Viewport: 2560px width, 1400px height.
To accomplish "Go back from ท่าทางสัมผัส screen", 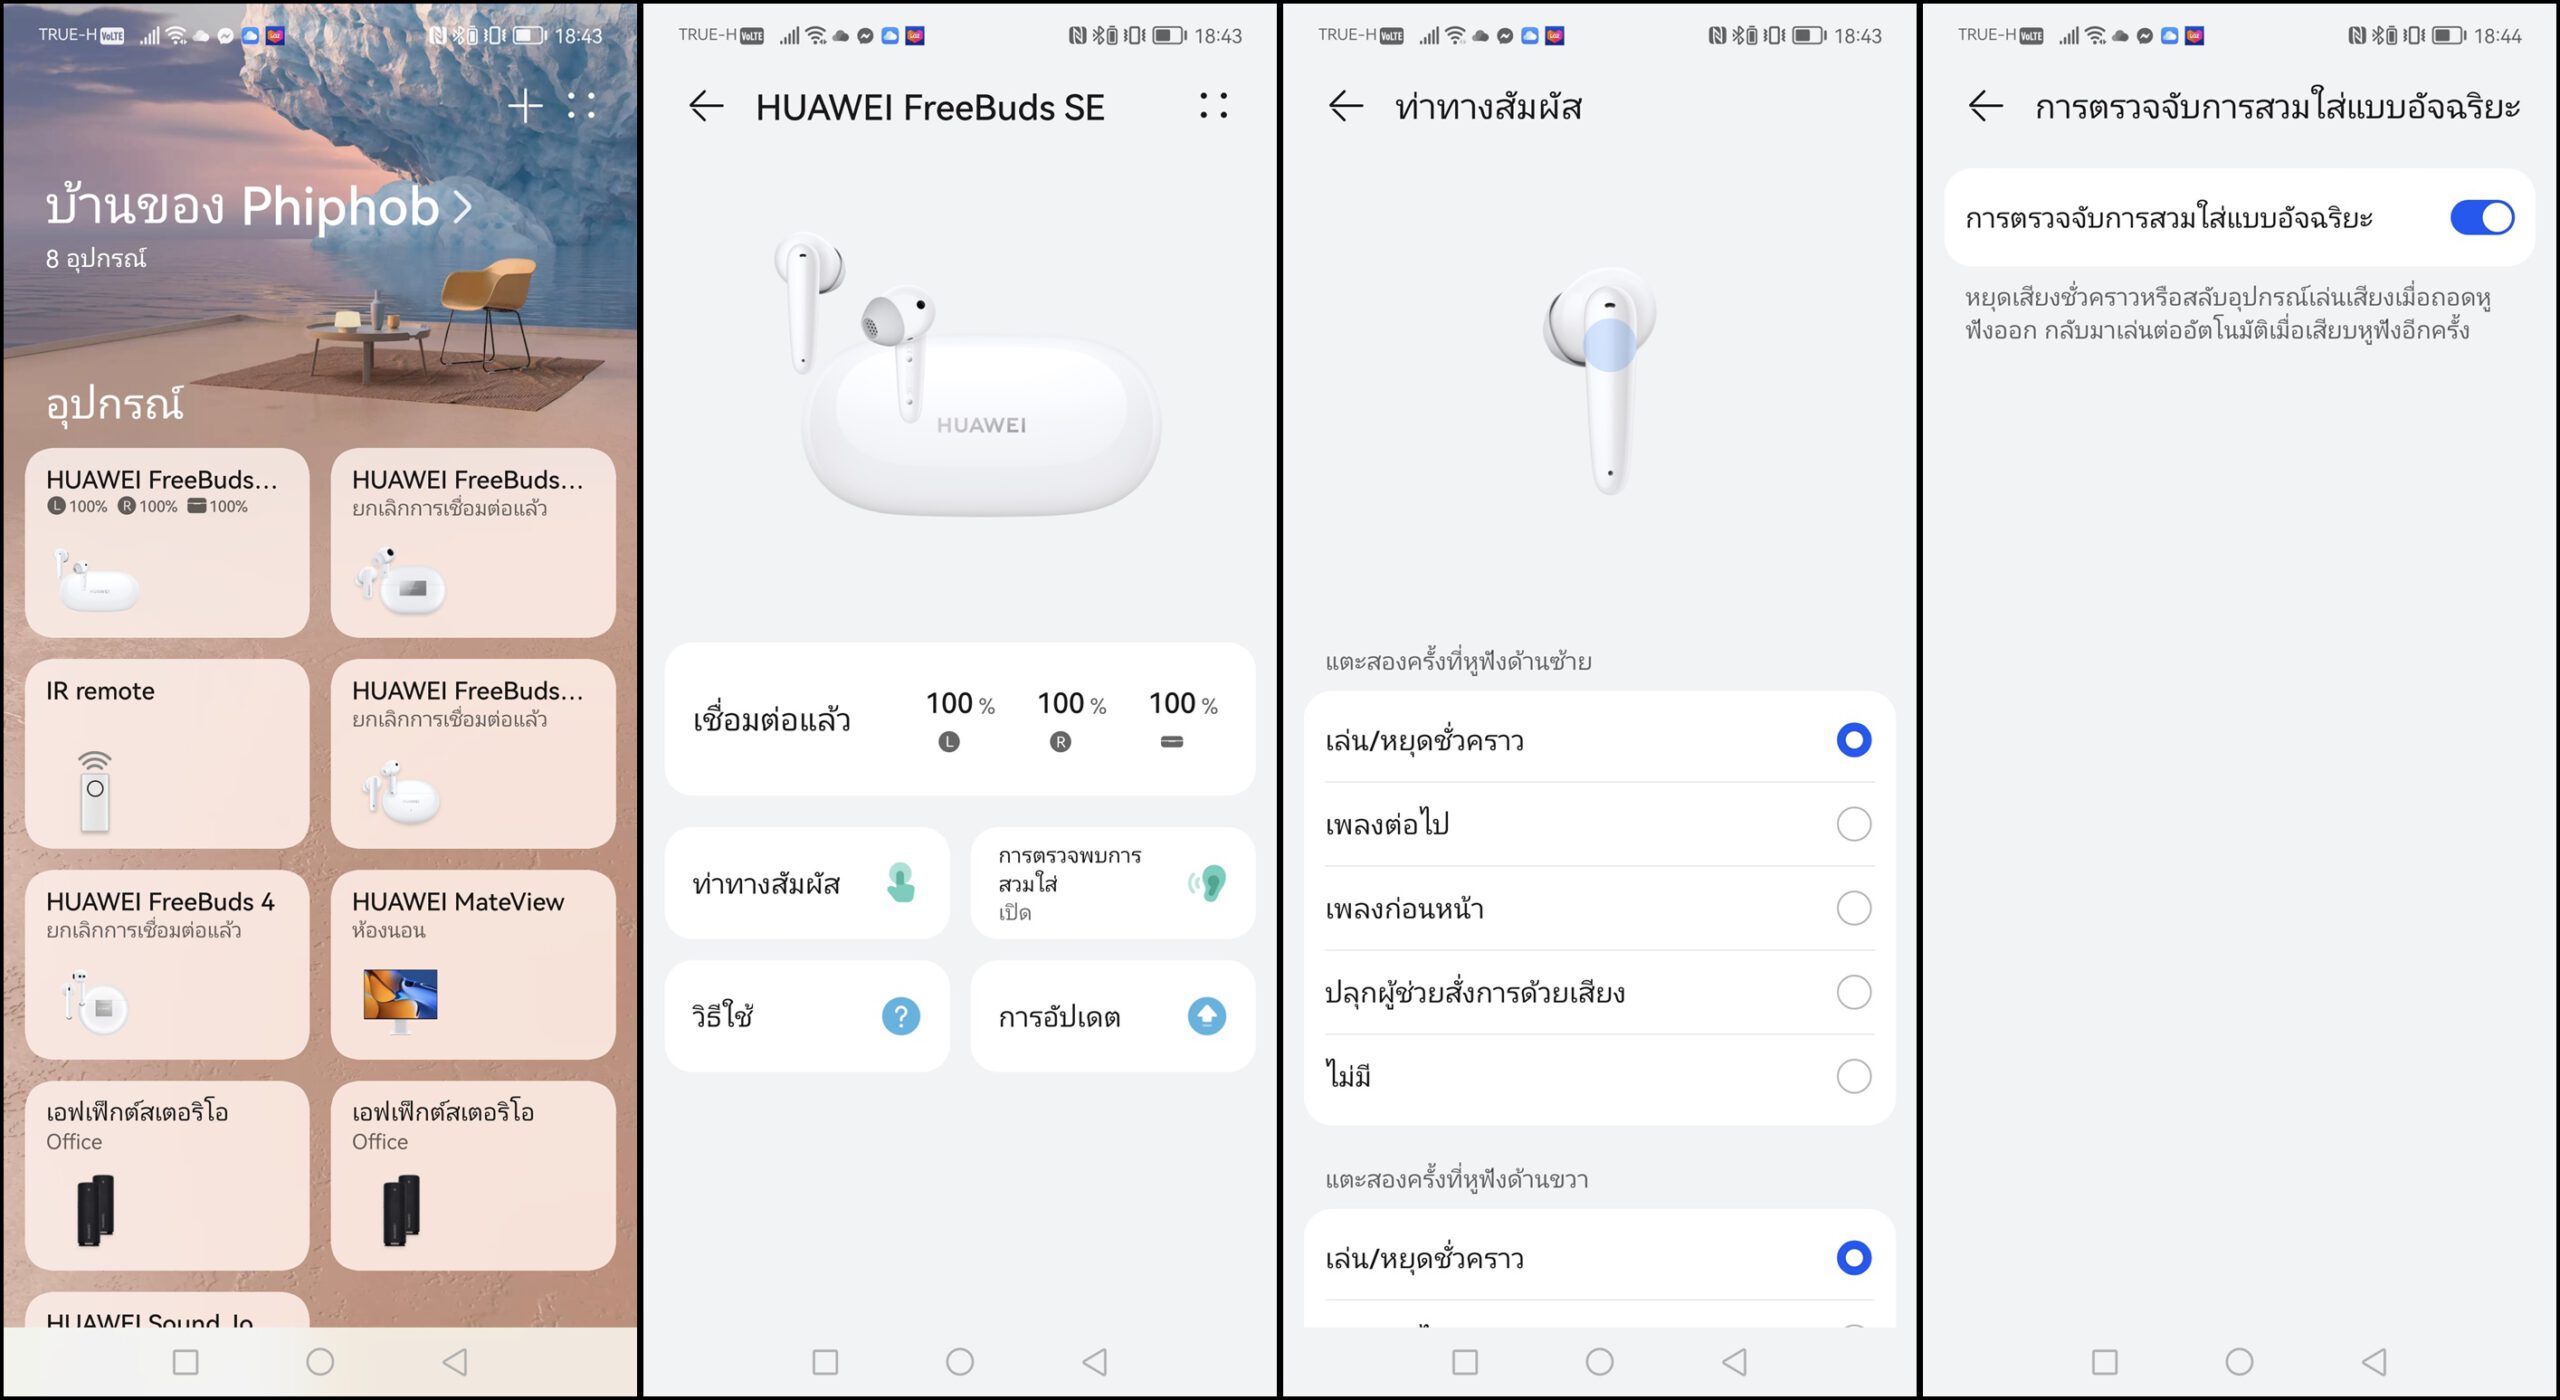I will pyautogui.click(x=1346, y=106).
